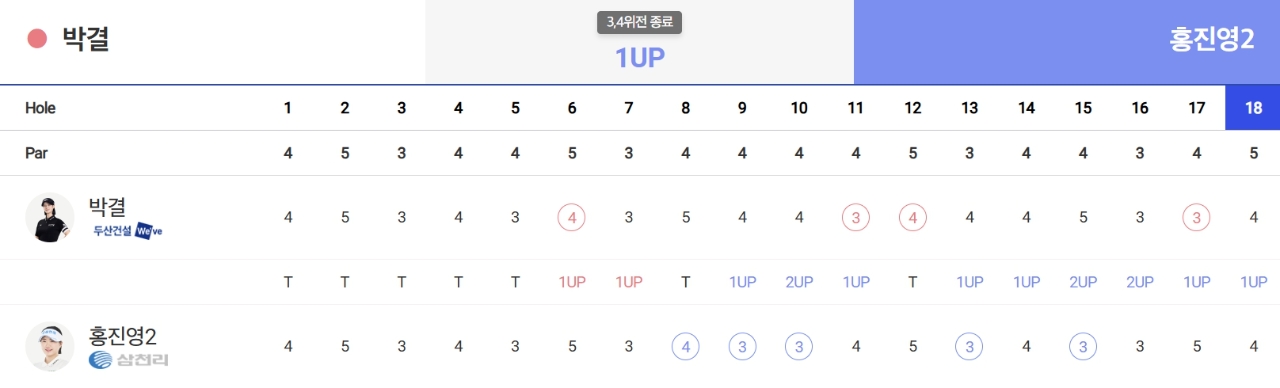This screenshot has width=1280, height=388.
Task: Select highlighted hole 18 column header
Action: (1252, 108)
